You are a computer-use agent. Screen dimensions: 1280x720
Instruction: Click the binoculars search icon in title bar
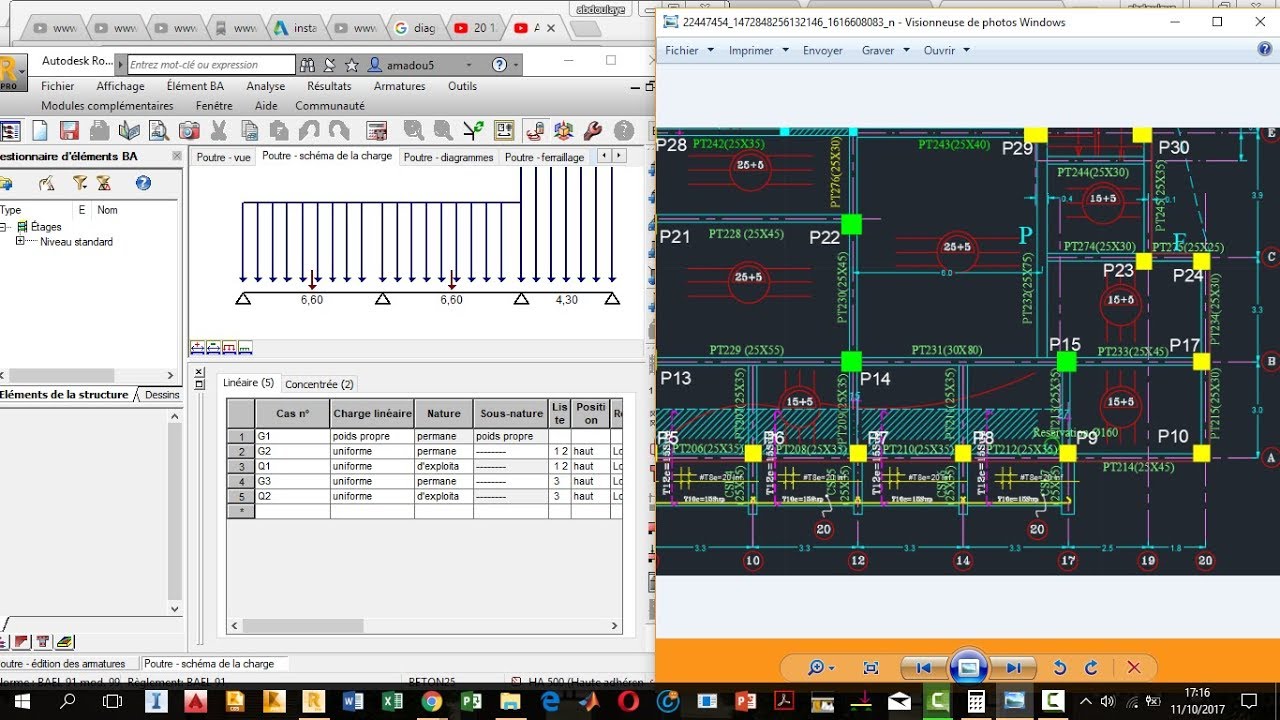click(309, 65)
